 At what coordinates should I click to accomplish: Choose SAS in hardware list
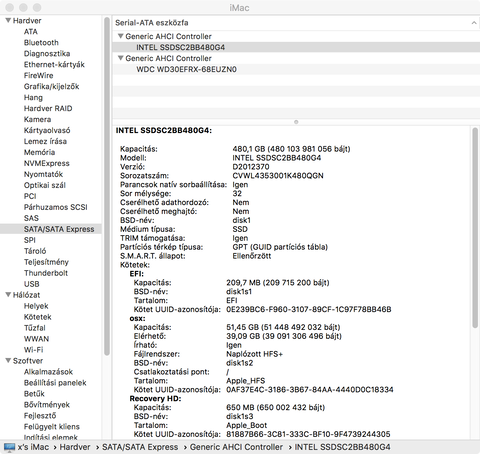point(31,218)
